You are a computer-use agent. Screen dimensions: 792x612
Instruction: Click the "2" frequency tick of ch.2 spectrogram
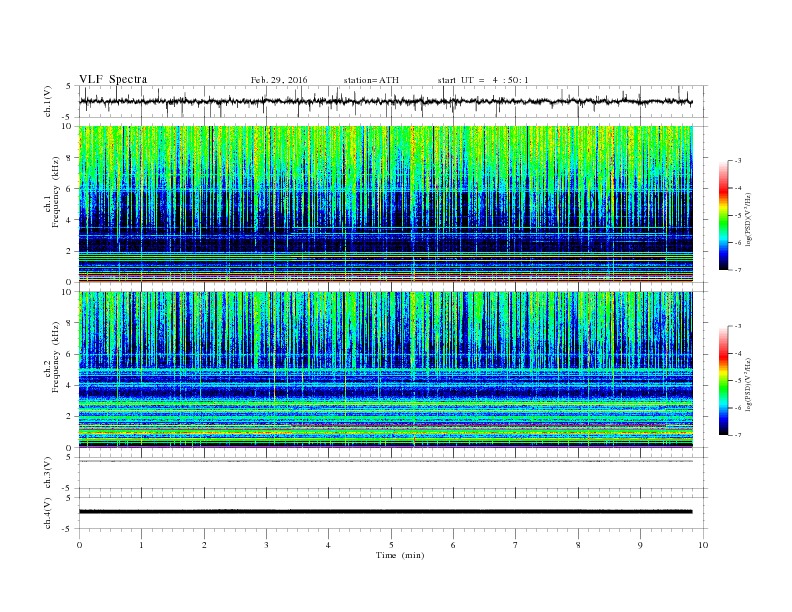pos(70,417)
